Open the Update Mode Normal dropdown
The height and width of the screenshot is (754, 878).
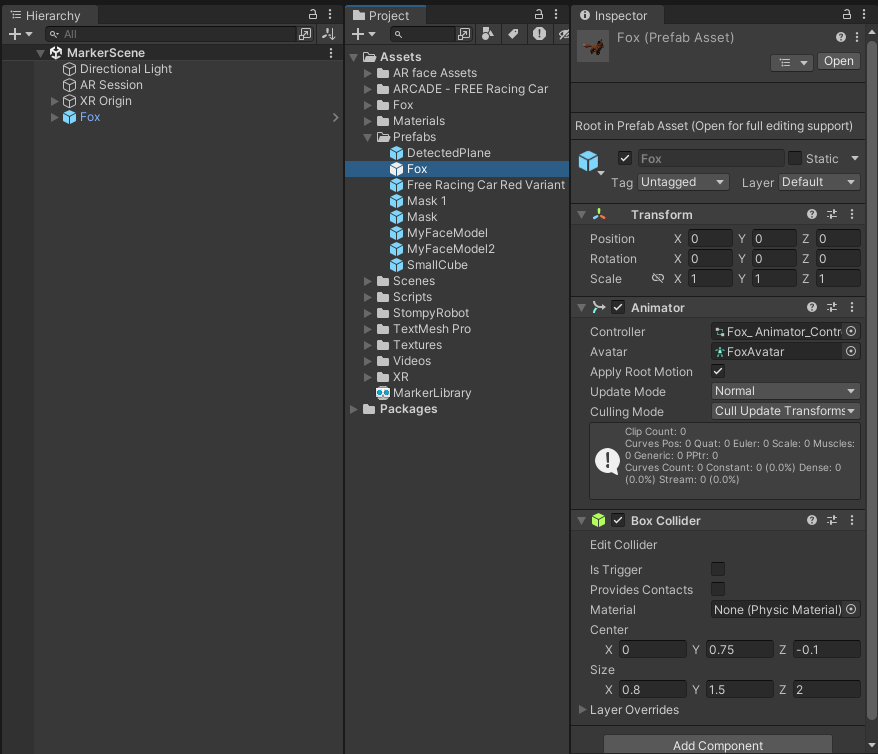(785, 391)
